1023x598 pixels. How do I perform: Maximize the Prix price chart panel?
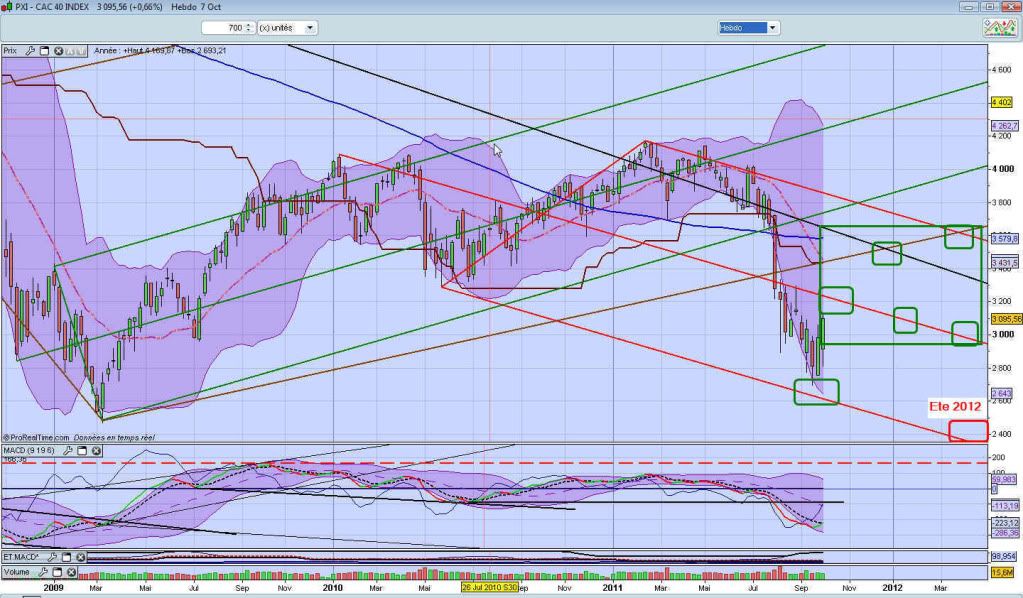pos(45,49)
